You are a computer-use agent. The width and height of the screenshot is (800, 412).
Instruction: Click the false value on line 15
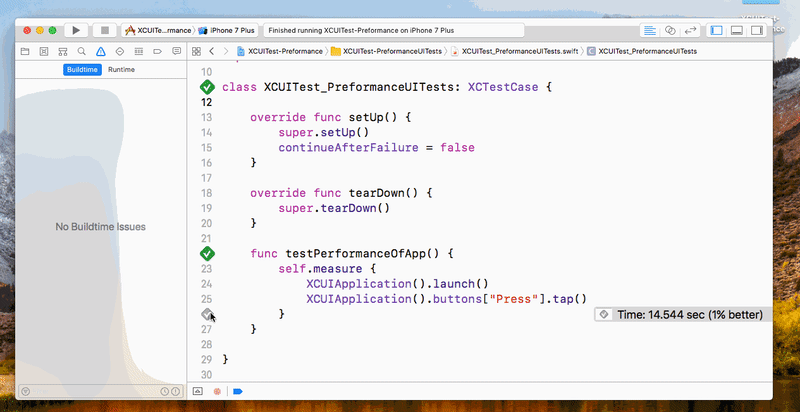click(458, 148)
